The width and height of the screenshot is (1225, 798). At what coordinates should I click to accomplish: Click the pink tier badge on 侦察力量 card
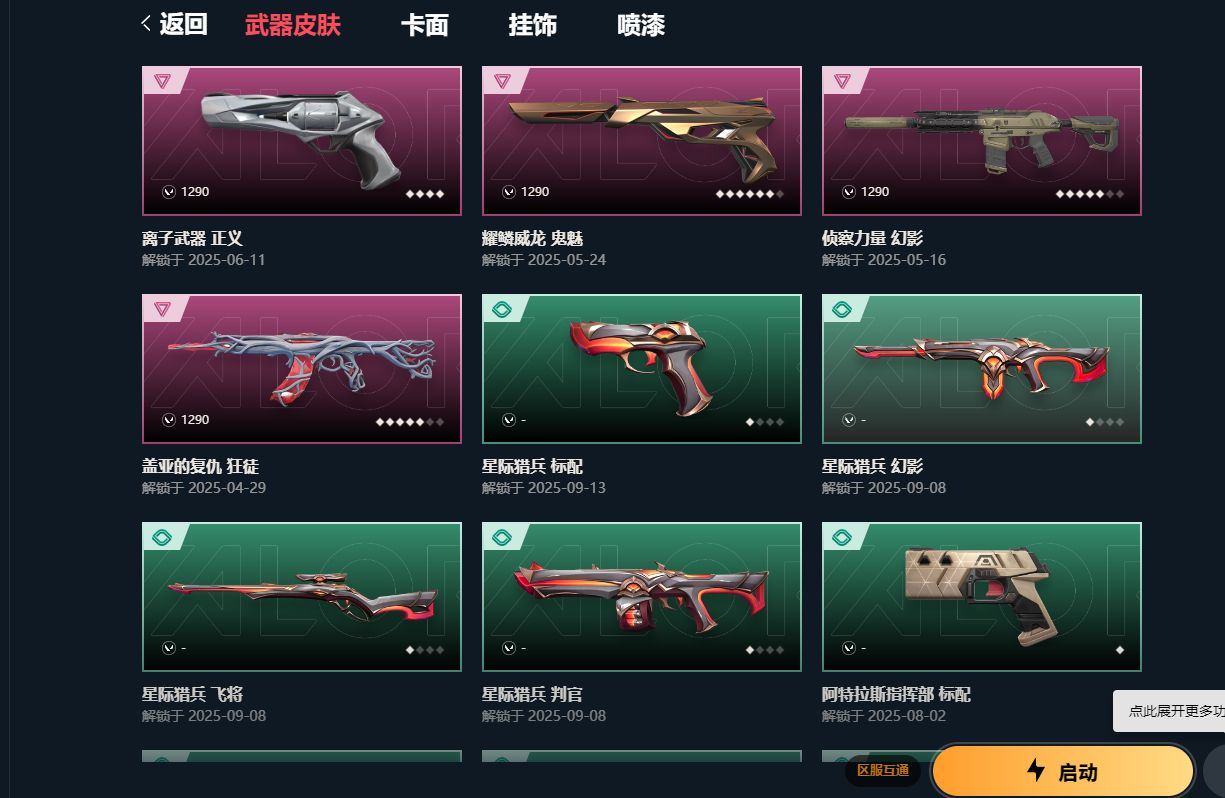tap(843, 81)
